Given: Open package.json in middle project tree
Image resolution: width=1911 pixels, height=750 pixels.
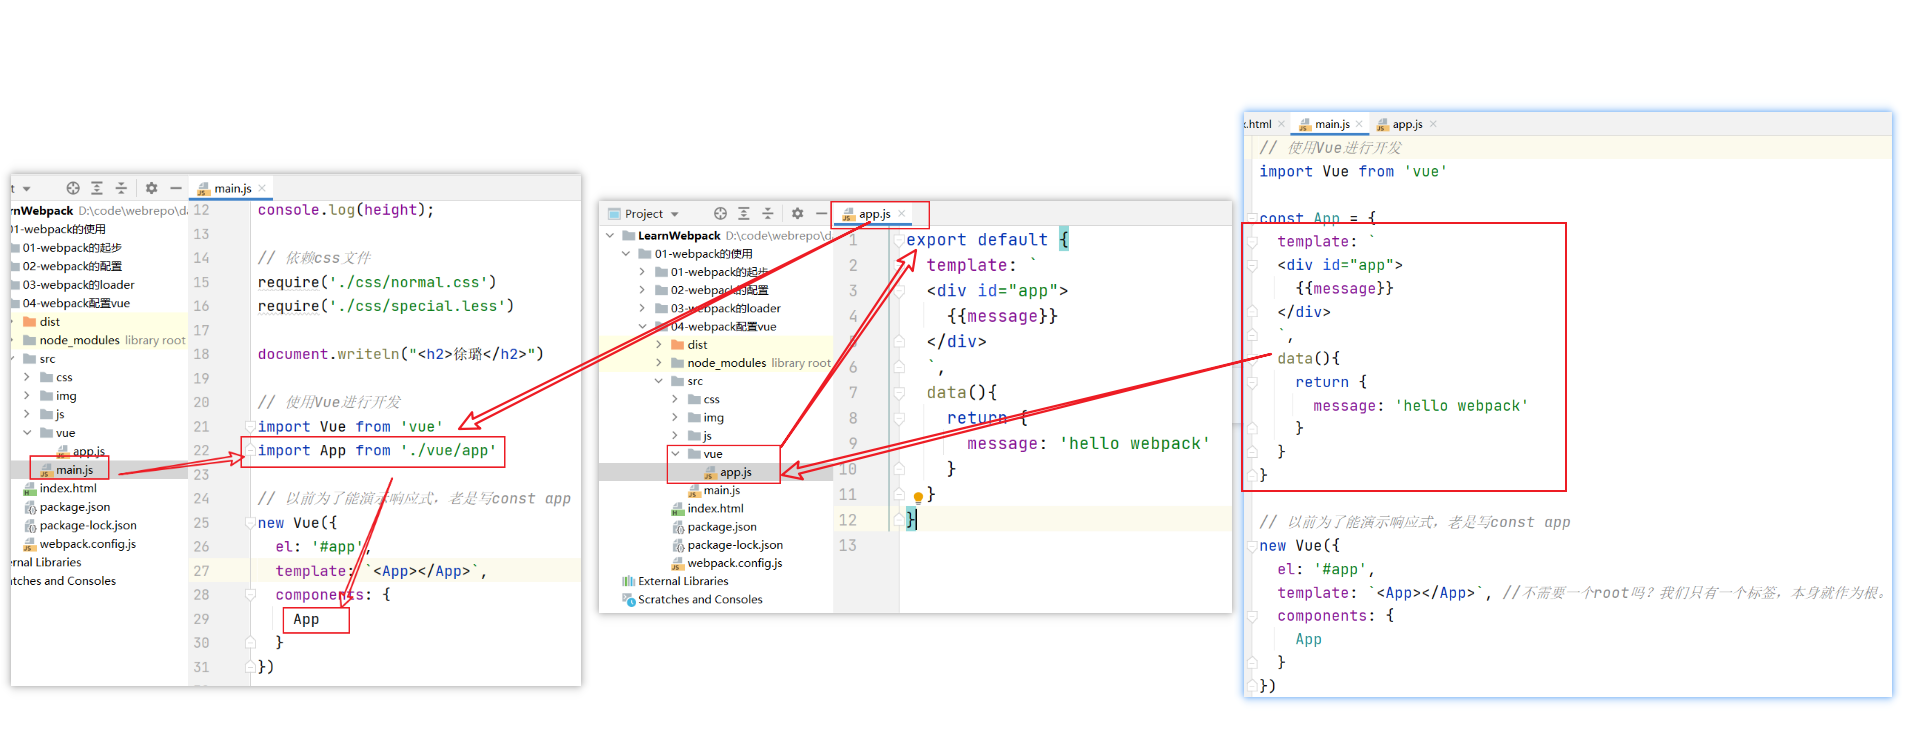Looking at the screenshot, I should click(x=714, y=527).
